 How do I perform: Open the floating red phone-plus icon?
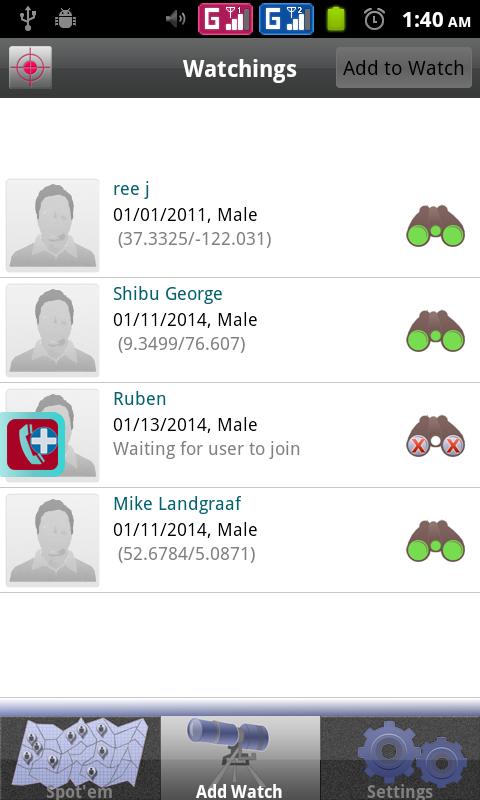pos(33,444)
